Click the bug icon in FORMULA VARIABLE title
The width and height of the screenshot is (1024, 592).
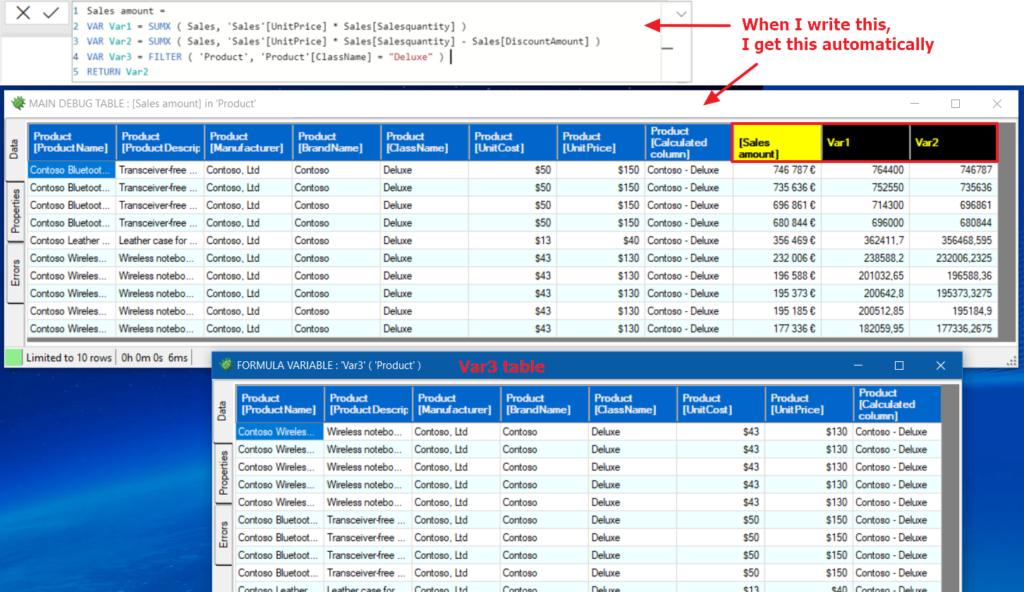226,365
